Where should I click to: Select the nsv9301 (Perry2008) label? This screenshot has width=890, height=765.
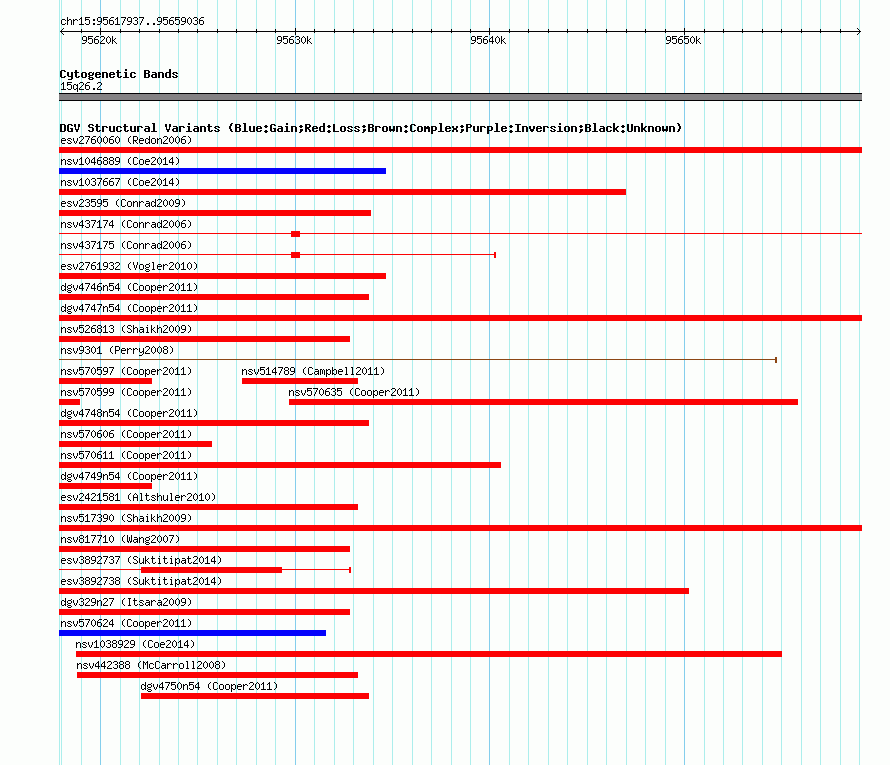coord(117,350)
